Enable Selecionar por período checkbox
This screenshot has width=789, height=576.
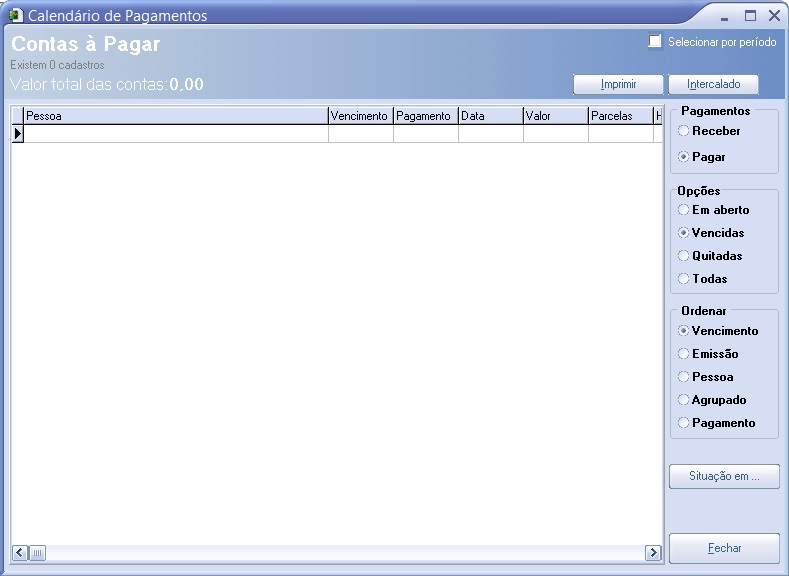pyautogui.click(x=655, y=42)
